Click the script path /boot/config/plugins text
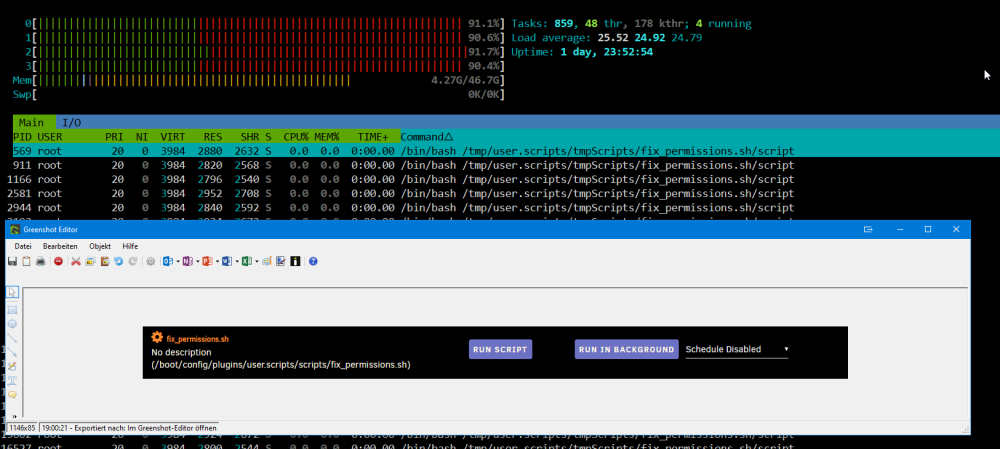Screen dimensions: 1000x449 (x=281, y=365)
